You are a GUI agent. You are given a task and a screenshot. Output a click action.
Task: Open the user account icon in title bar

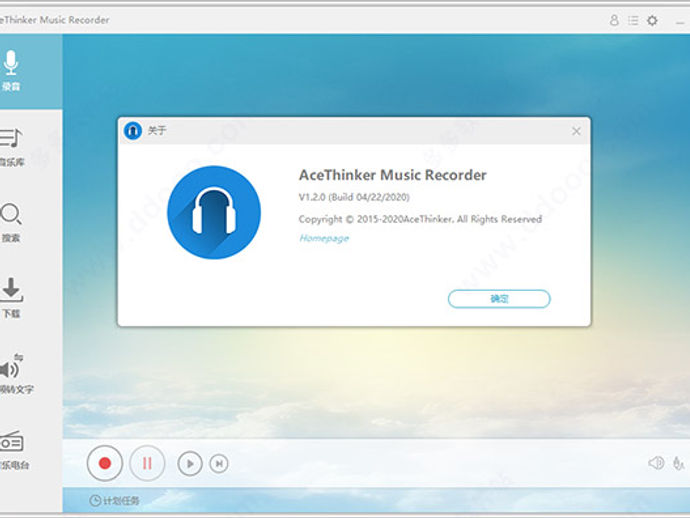(x=614, y=20)
